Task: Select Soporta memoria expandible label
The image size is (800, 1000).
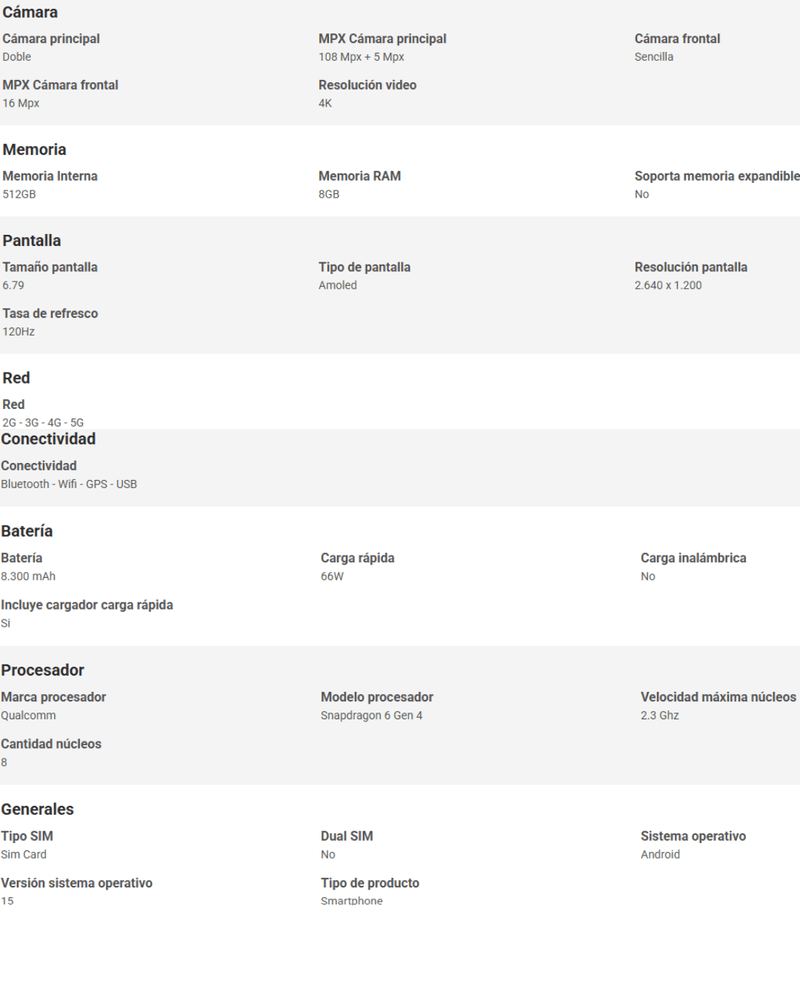Action: click(x=717, y=176)
